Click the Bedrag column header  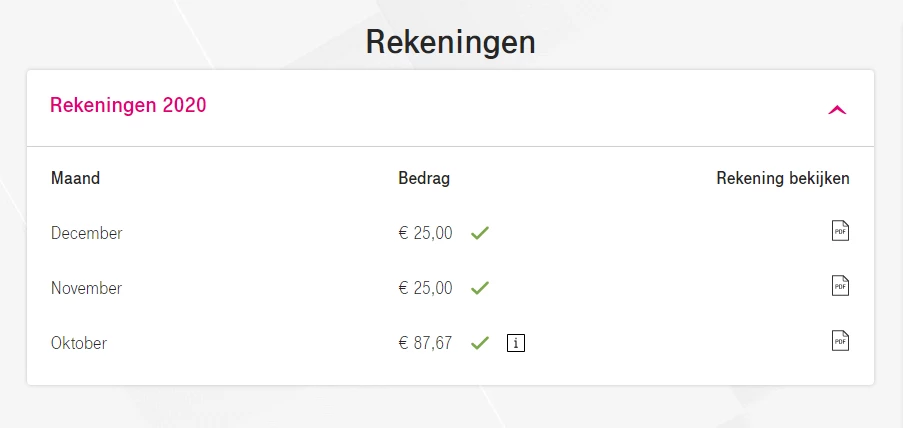click(424, 179)
